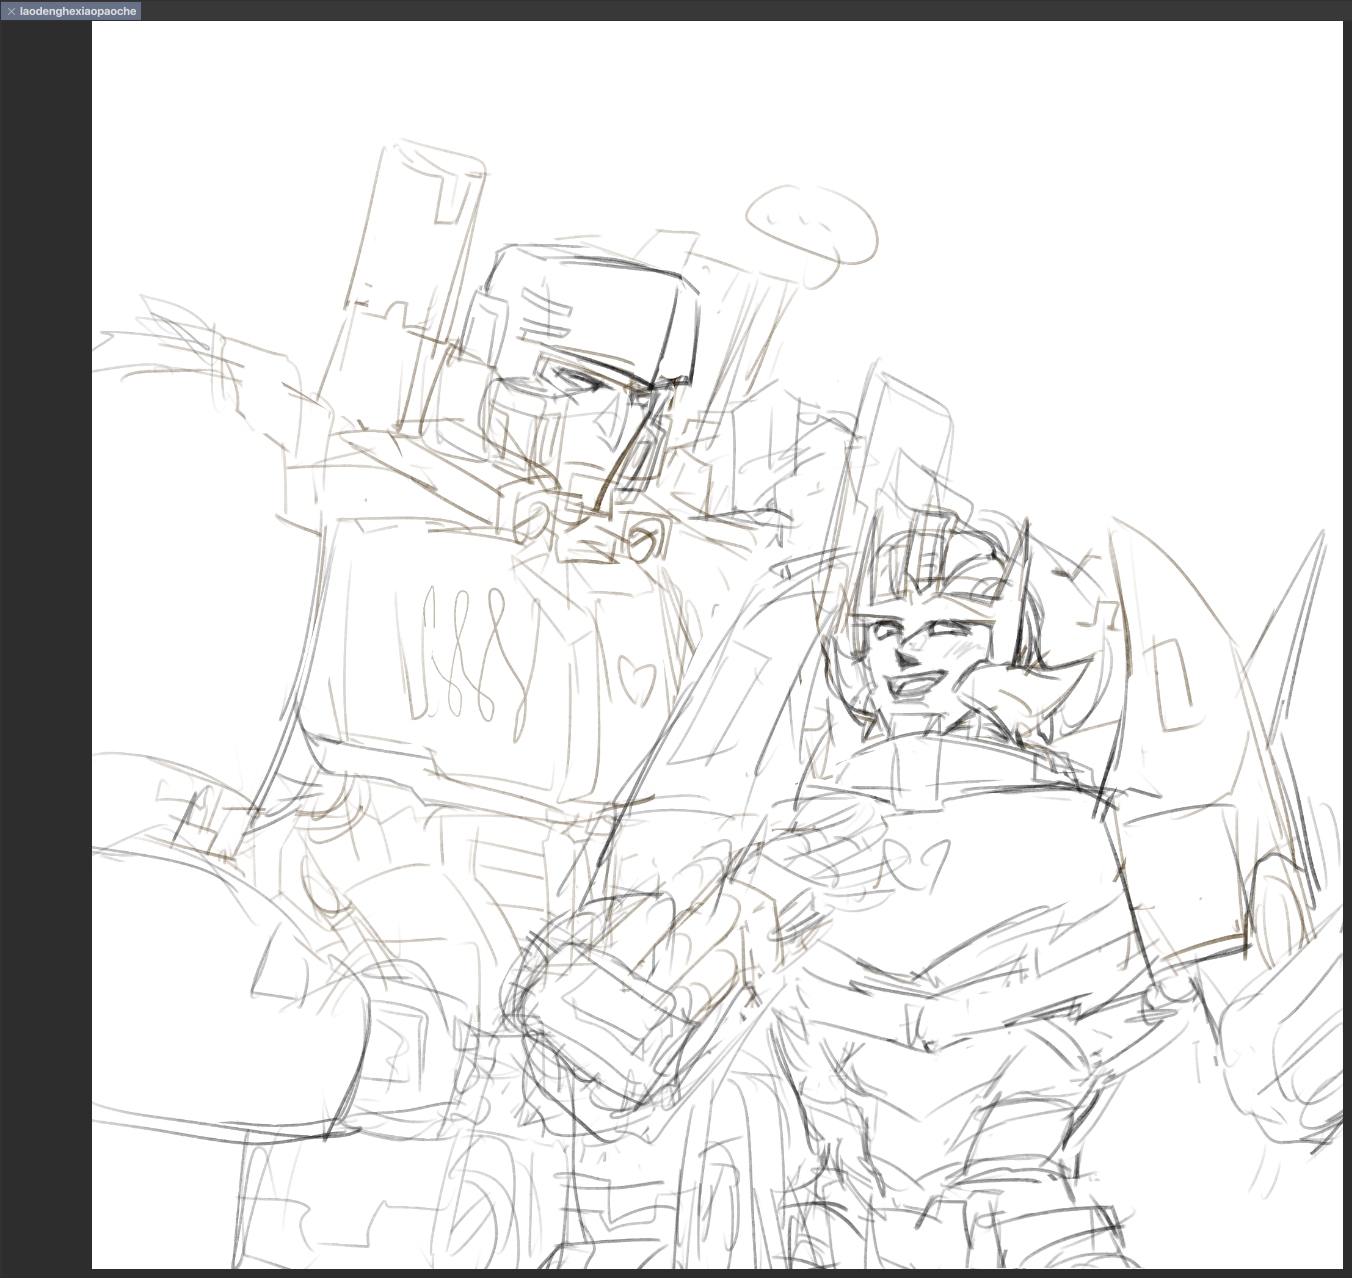This screenshot has width=1352, height=1278.
Task: Click the smiling robot's open mouth
Action: point(915,687)
